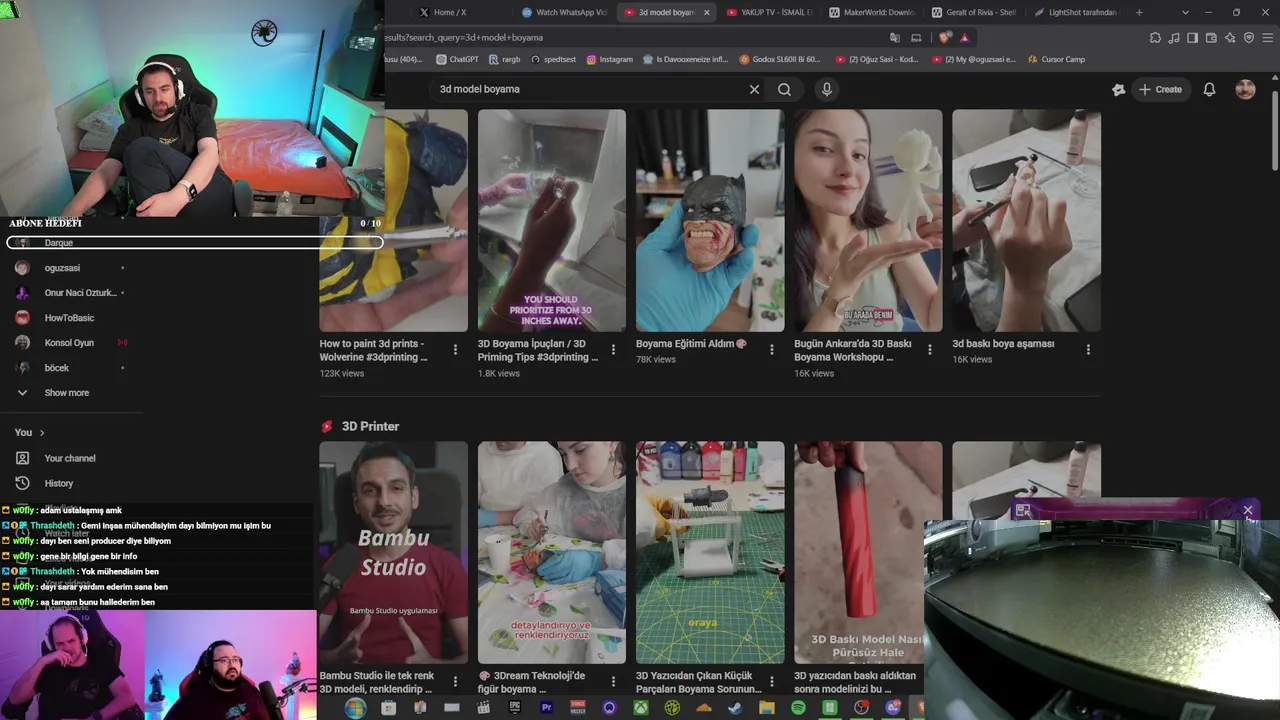This screenshot has width=1280, height=720.
Task: Open the Create menu
Action: [x=1160, y=89]
